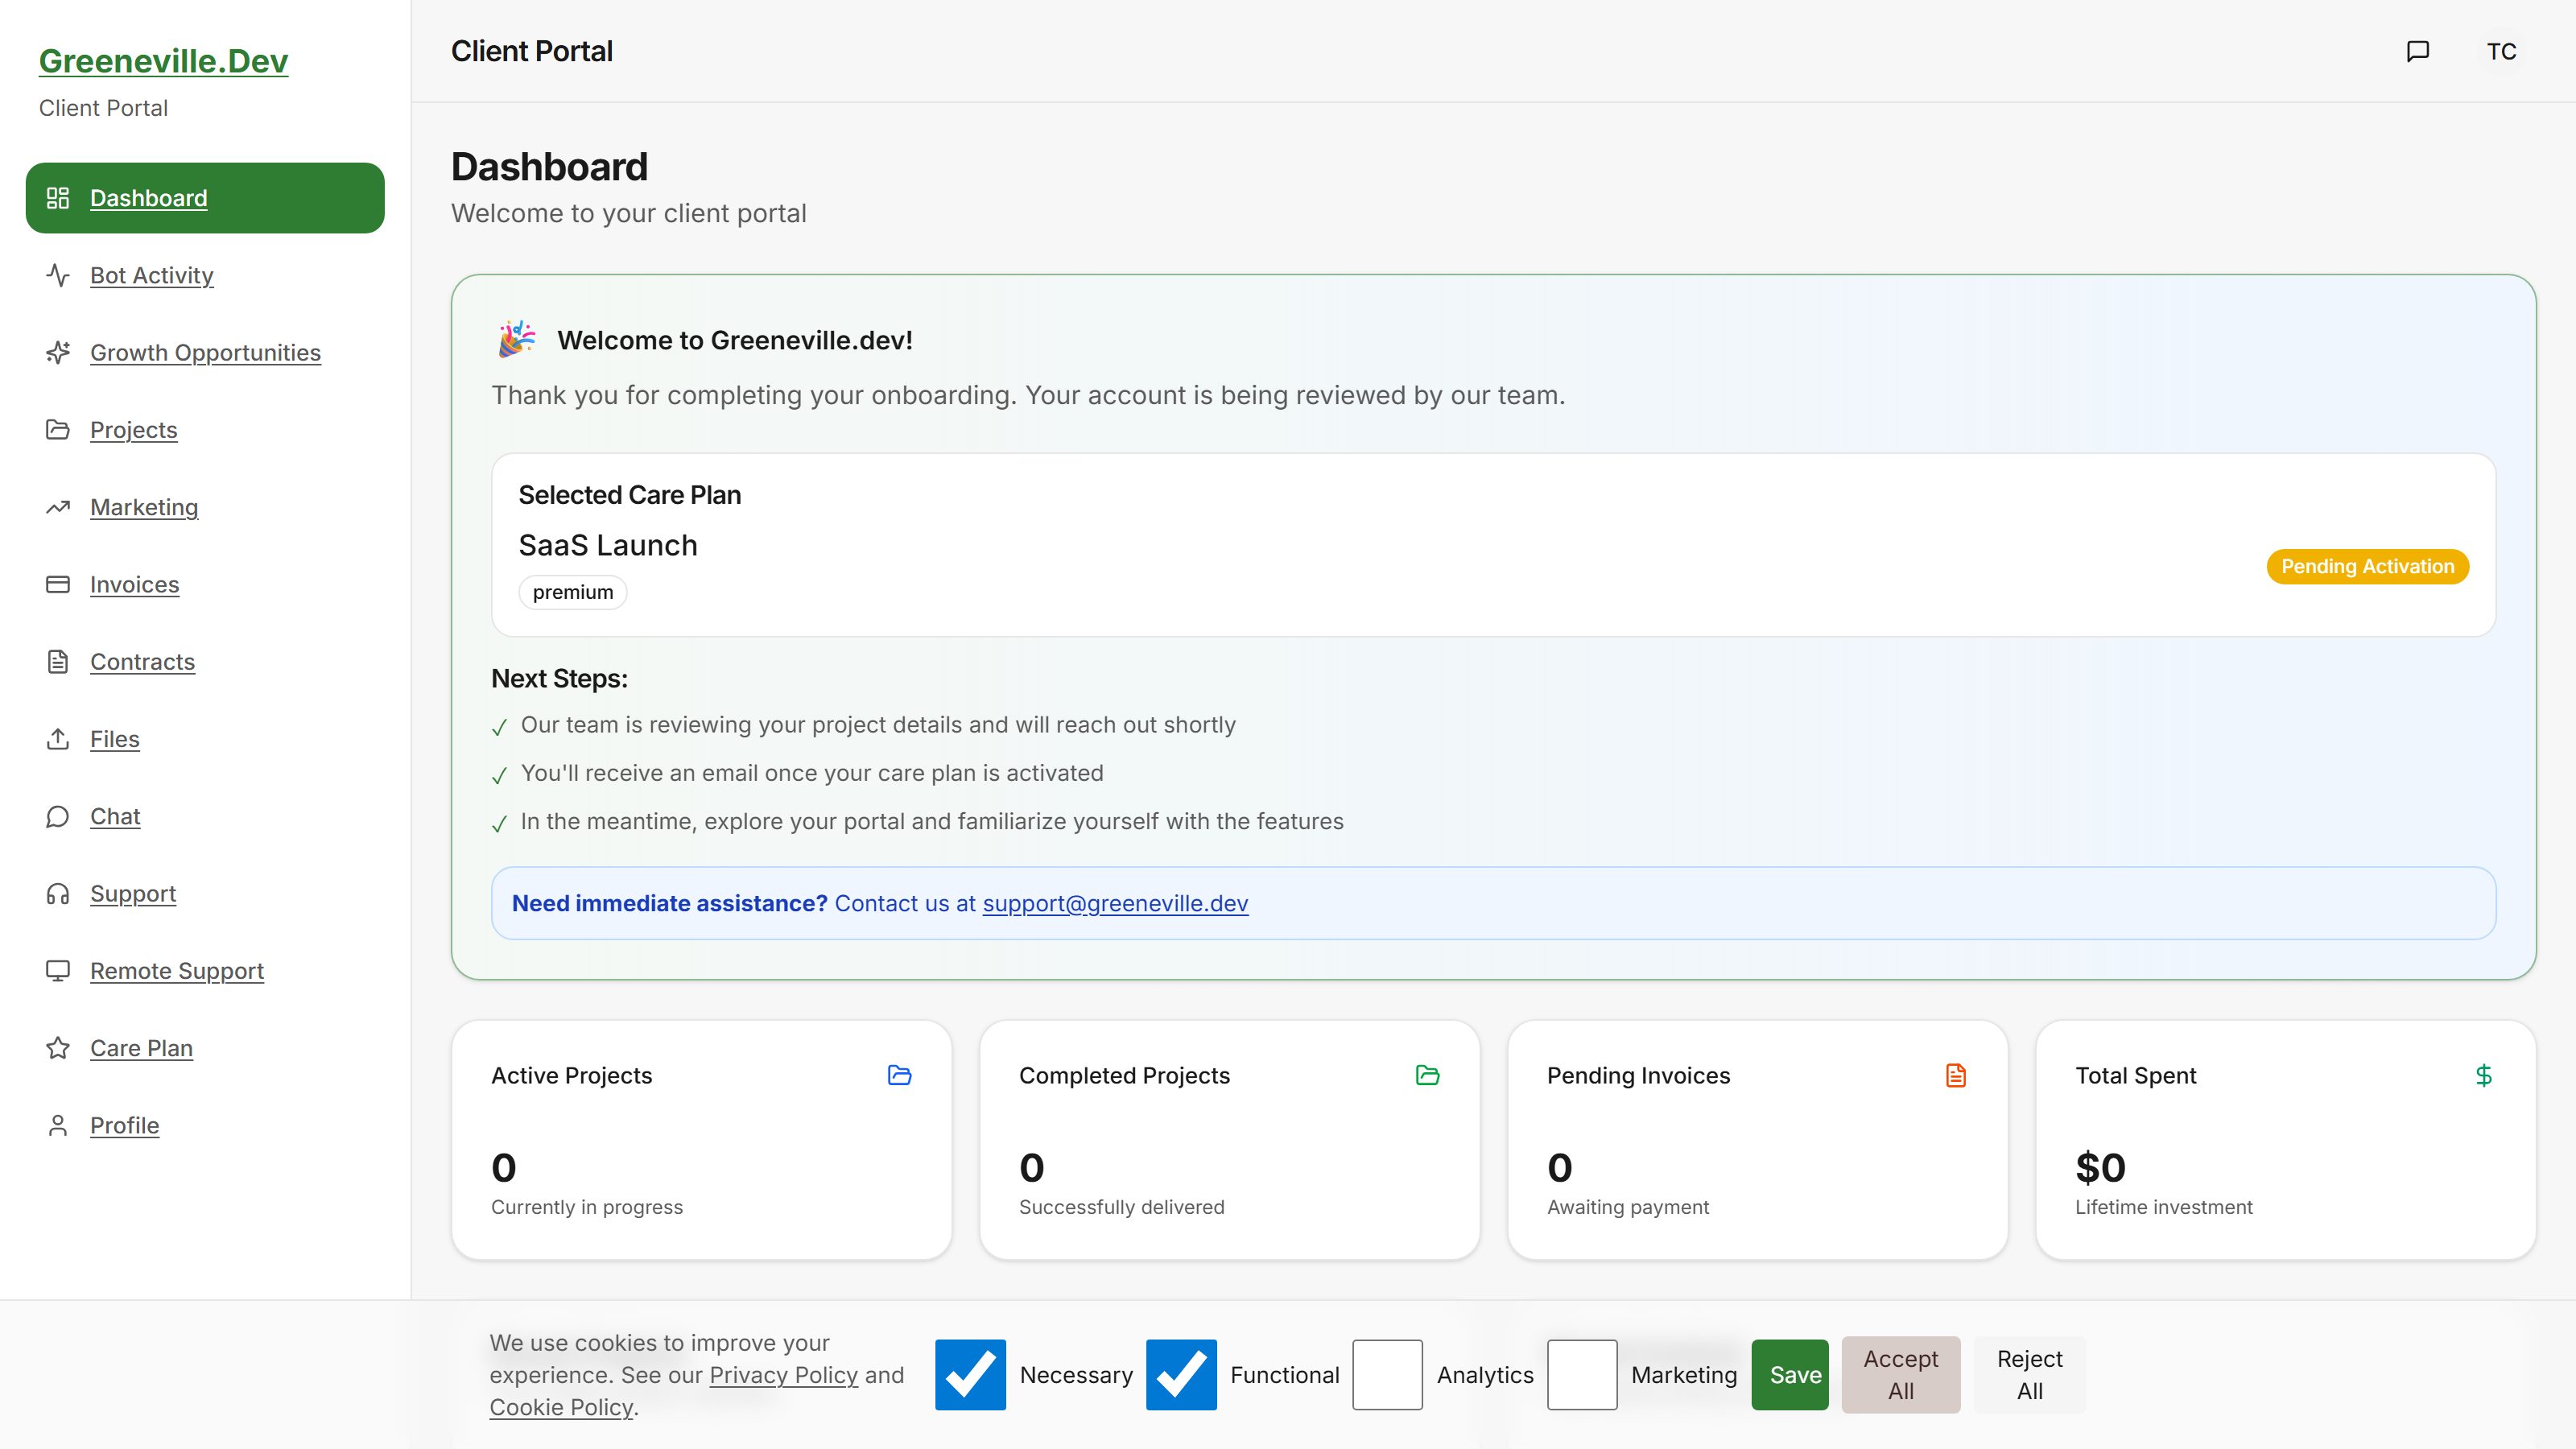Click the chat message icon in header
Image resolution: width=2576 pixels, height=1449 pixels.
coord(2417,51)
